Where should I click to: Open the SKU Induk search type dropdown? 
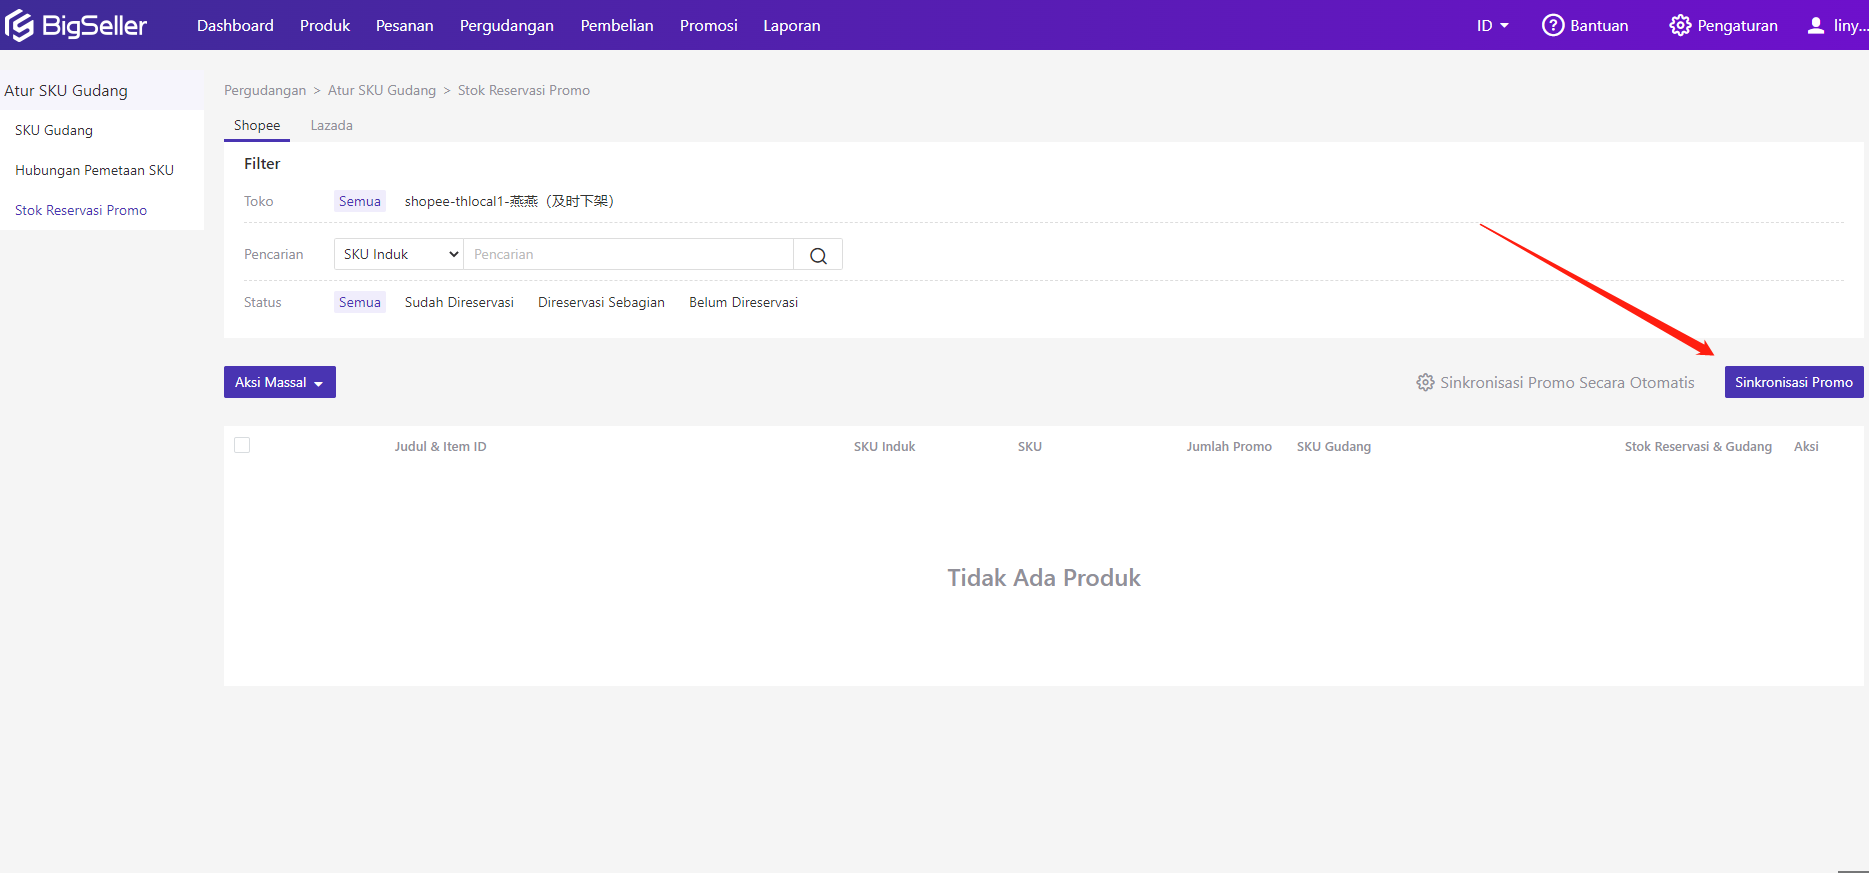[399, 254]
